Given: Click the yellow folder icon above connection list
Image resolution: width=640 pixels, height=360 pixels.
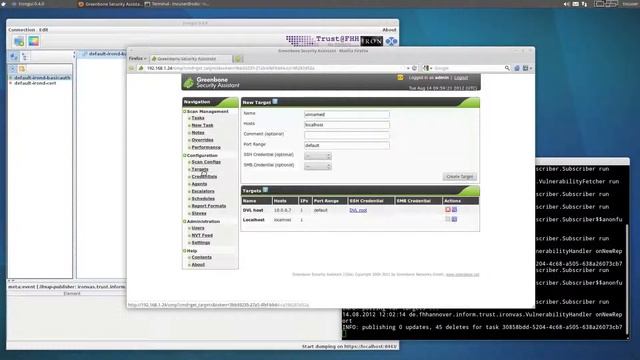Looking at the screenshot, I should click(x=22, y=69).
